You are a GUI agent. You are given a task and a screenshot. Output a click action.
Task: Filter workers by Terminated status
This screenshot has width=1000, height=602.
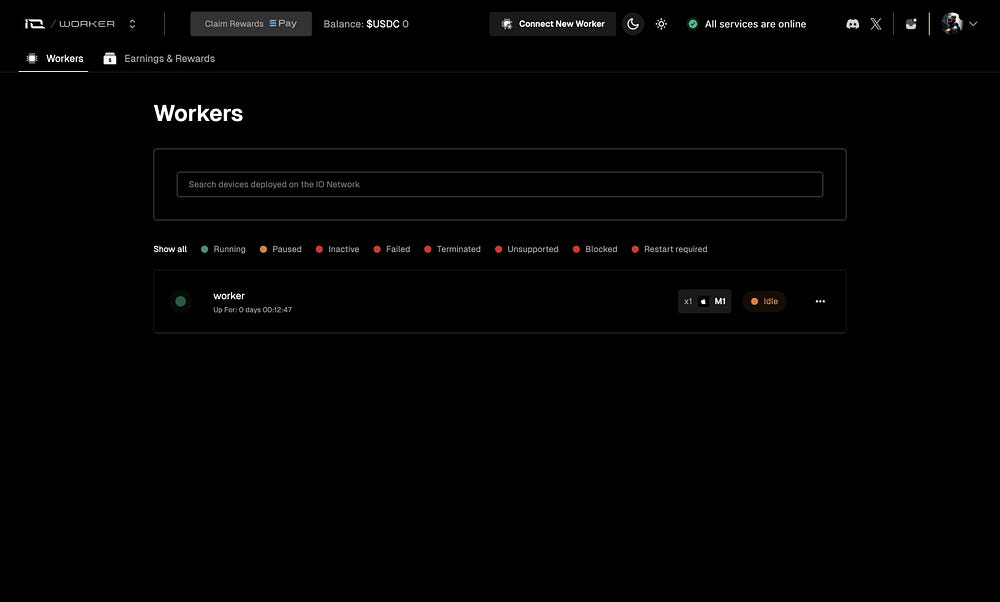[x=452, y=249]
